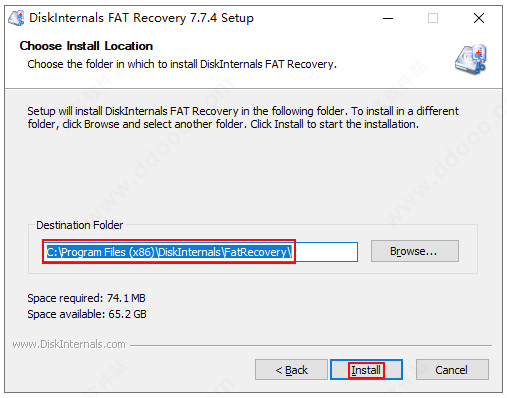Click inside the destination folder path field
This screenshot has height=398, width=507.
201,252
